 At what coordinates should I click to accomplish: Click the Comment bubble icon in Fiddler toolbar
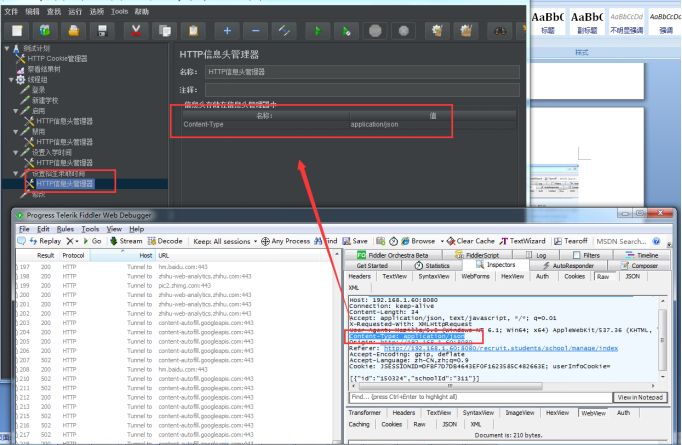click(21, 241)
